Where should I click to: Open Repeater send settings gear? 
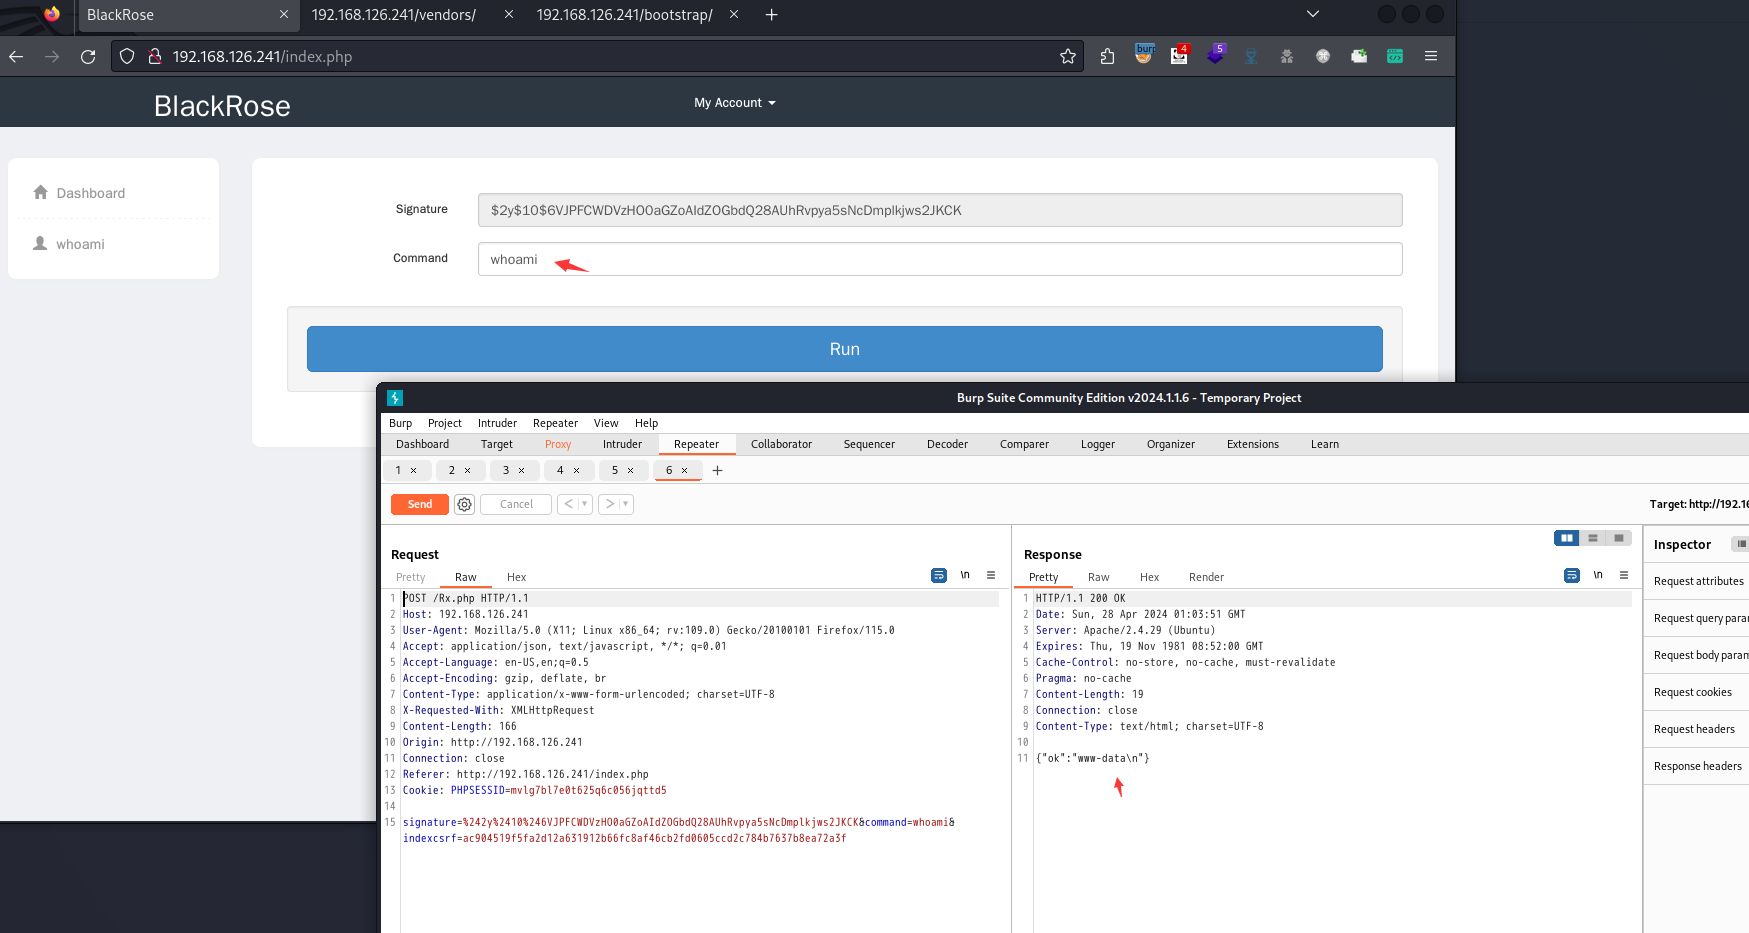(x=464, y=504)
